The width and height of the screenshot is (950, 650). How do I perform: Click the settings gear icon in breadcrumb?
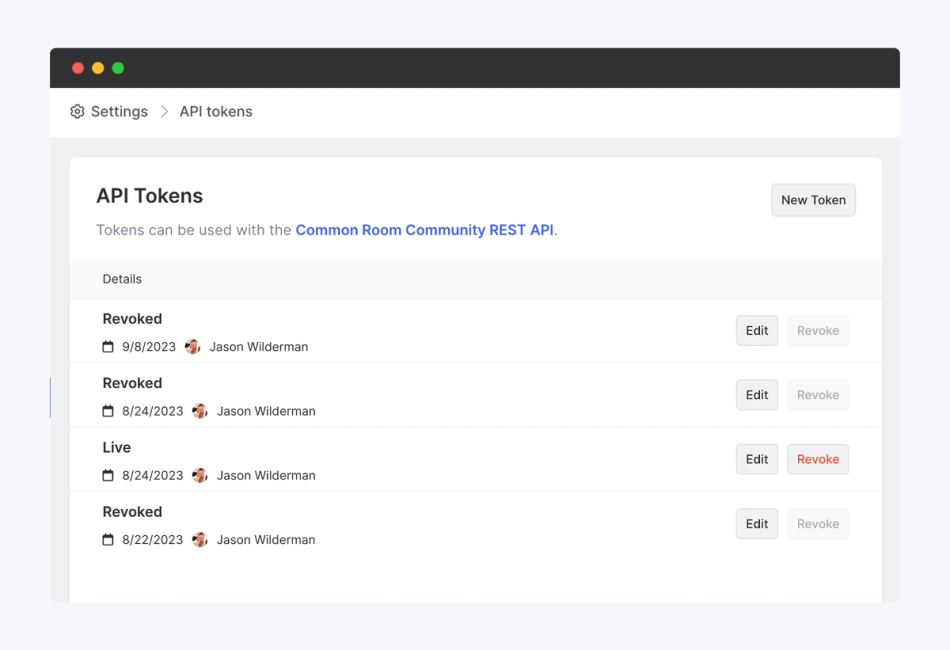click(77, 111)
